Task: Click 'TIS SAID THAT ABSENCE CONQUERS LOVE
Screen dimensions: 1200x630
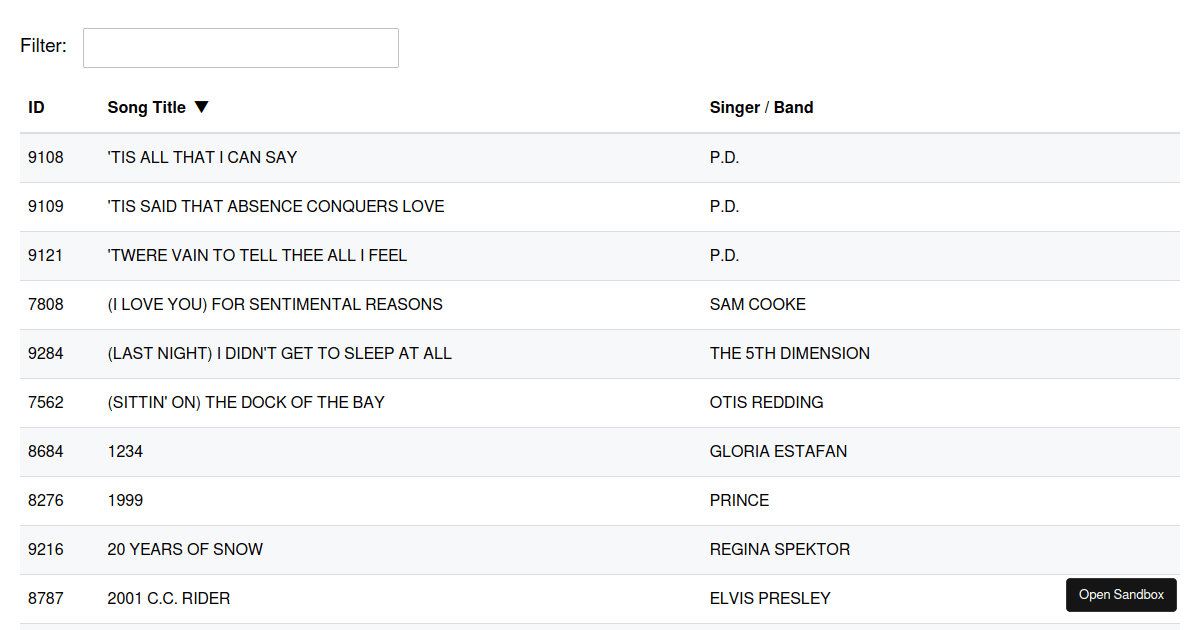Action: [276, 206]
